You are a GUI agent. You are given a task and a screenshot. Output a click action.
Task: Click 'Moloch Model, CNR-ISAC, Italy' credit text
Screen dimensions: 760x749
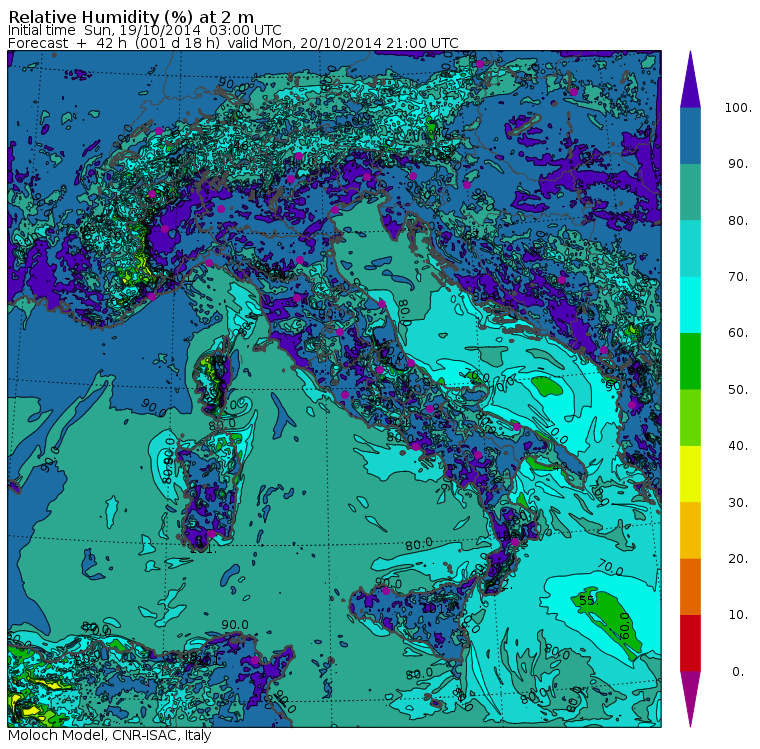(110, 735)
